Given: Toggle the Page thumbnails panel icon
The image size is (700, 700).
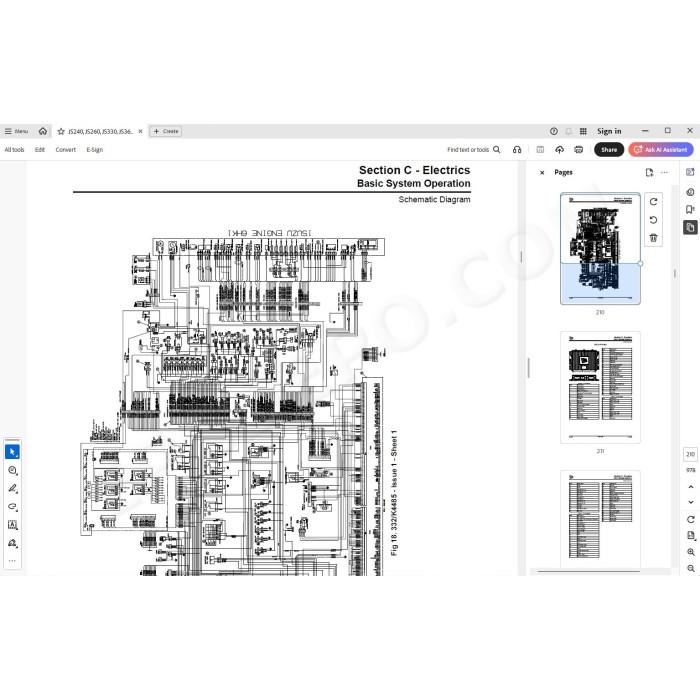Looking at the screenshot, I should 690,227.
